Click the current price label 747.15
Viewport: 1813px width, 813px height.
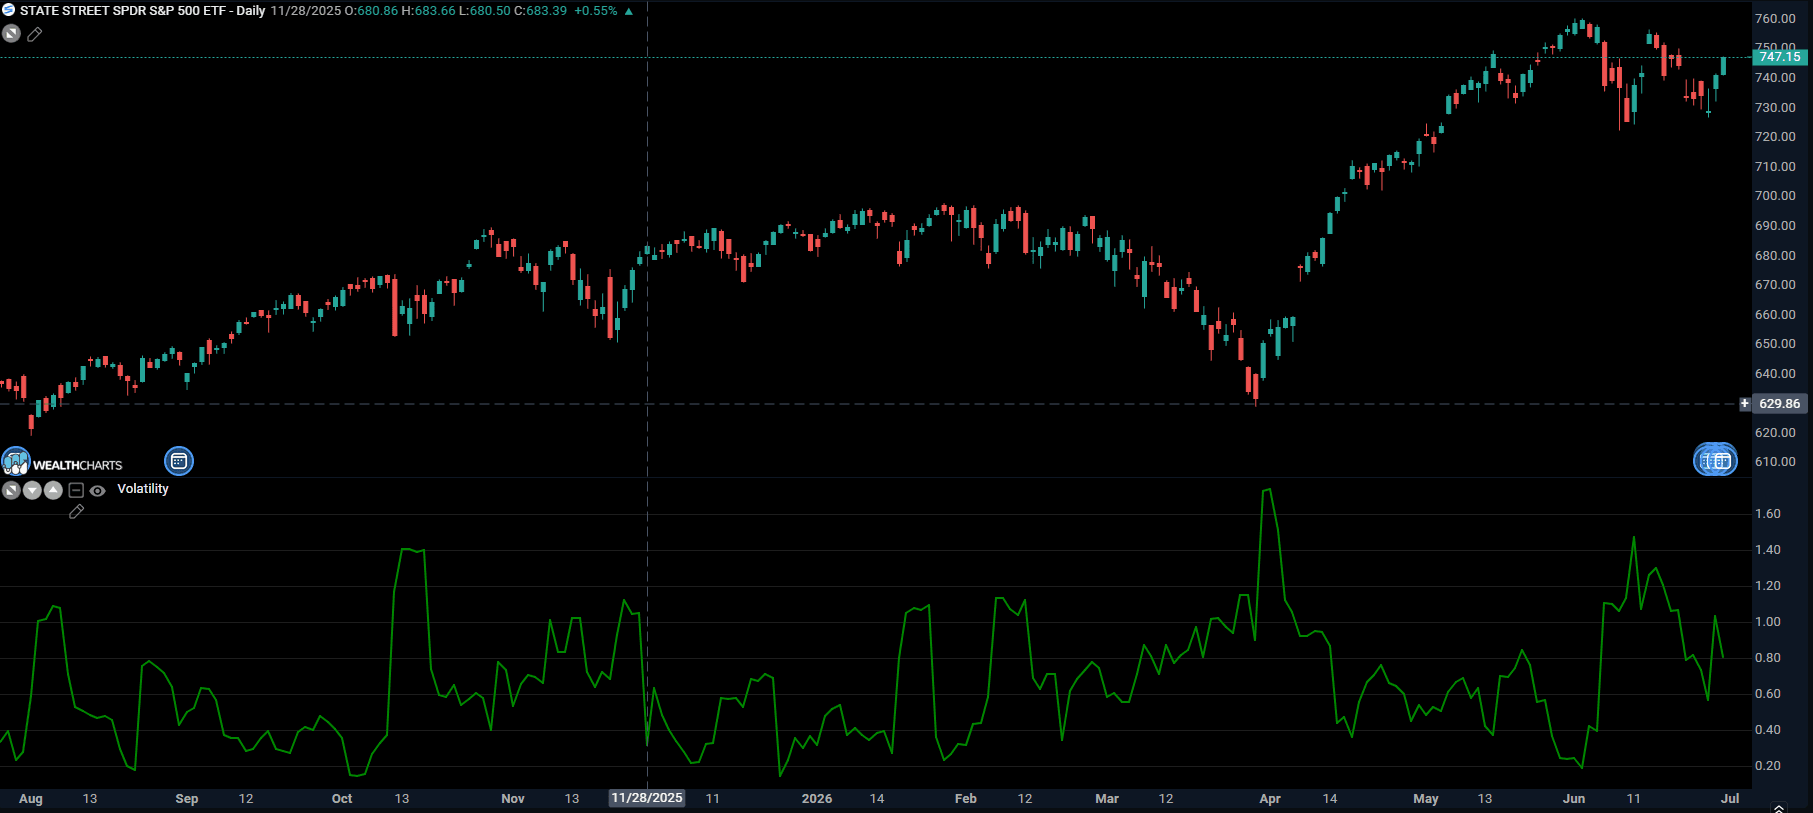[x=1780, y=57]
